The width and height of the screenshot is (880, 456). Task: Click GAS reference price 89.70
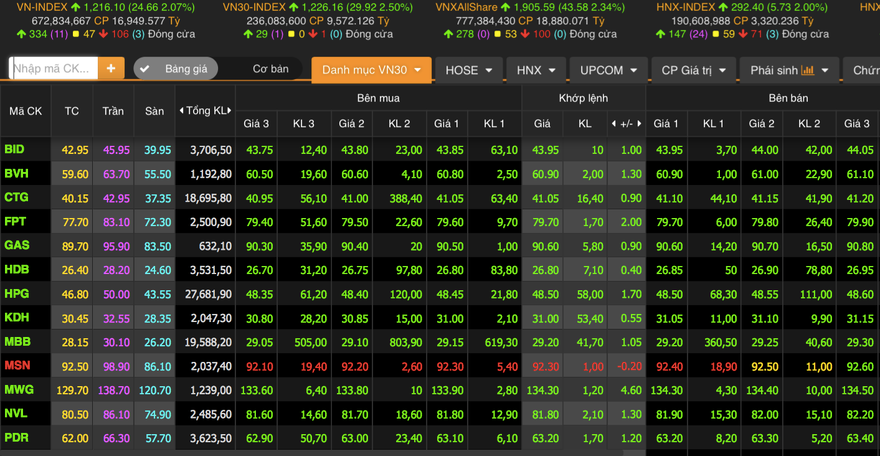[x=75, y=246]
